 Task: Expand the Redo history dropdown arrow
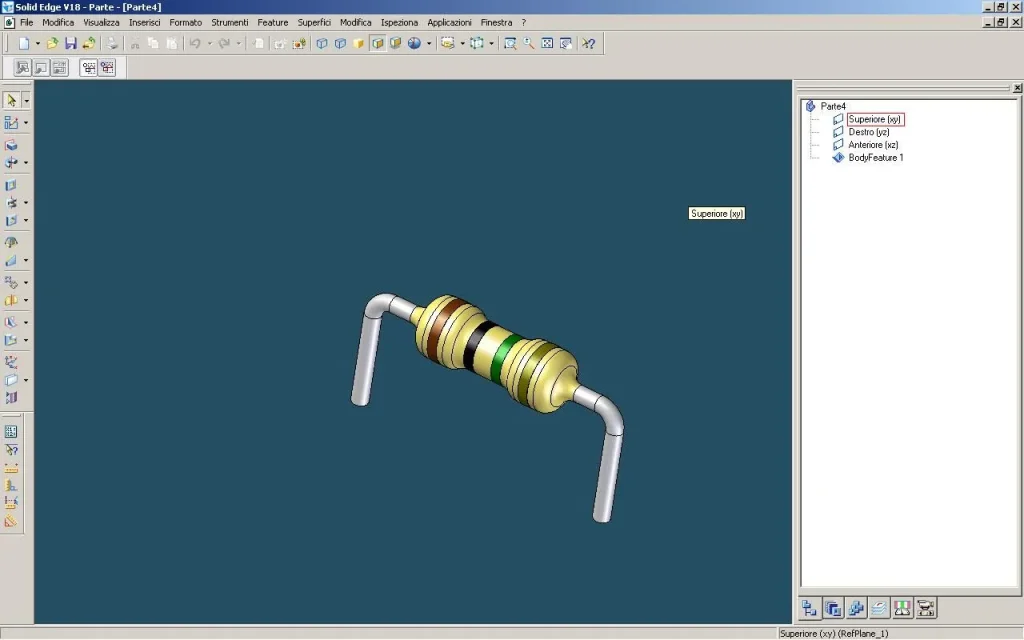point(238,44)
